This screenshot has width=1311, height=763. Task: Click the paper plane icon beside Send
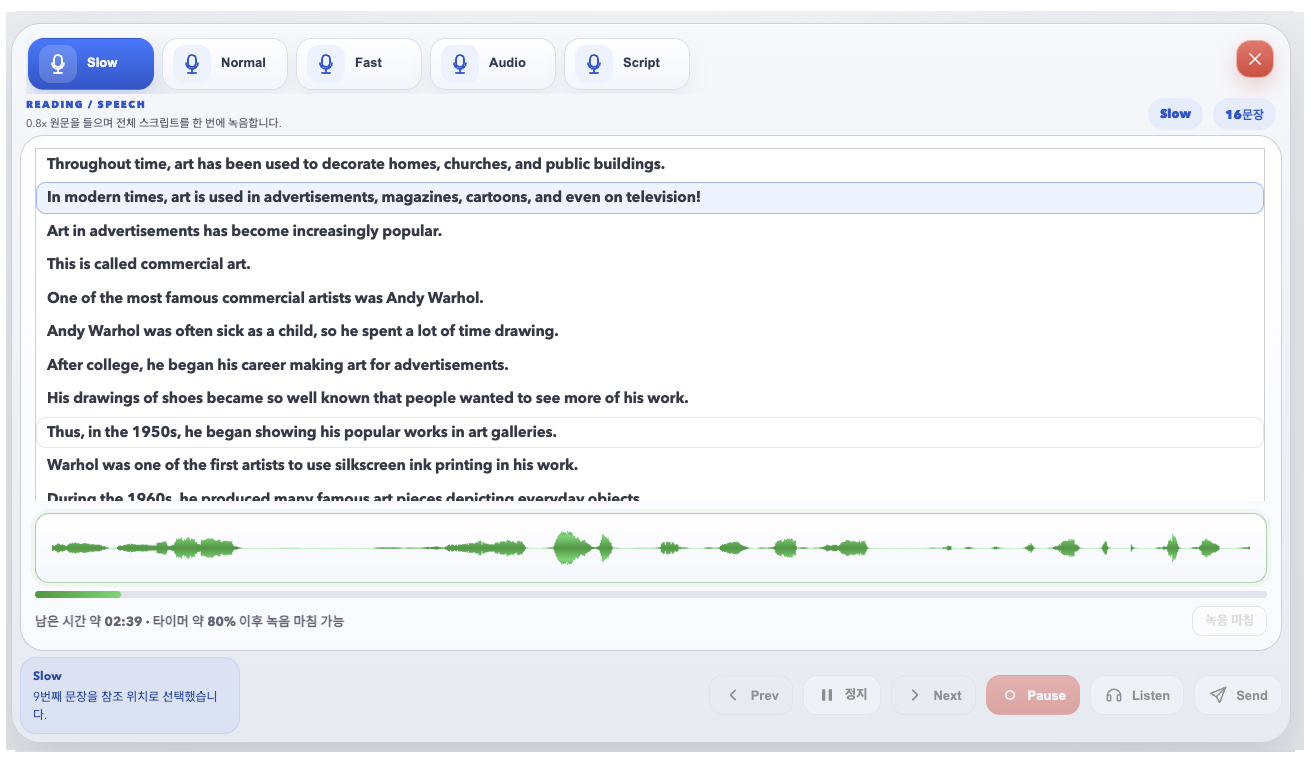click(1218, 695)
